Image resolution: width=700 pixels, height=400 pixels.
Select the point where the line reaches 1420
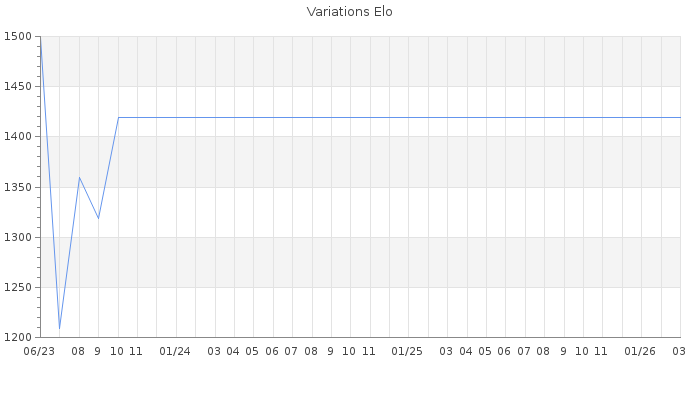118,117
